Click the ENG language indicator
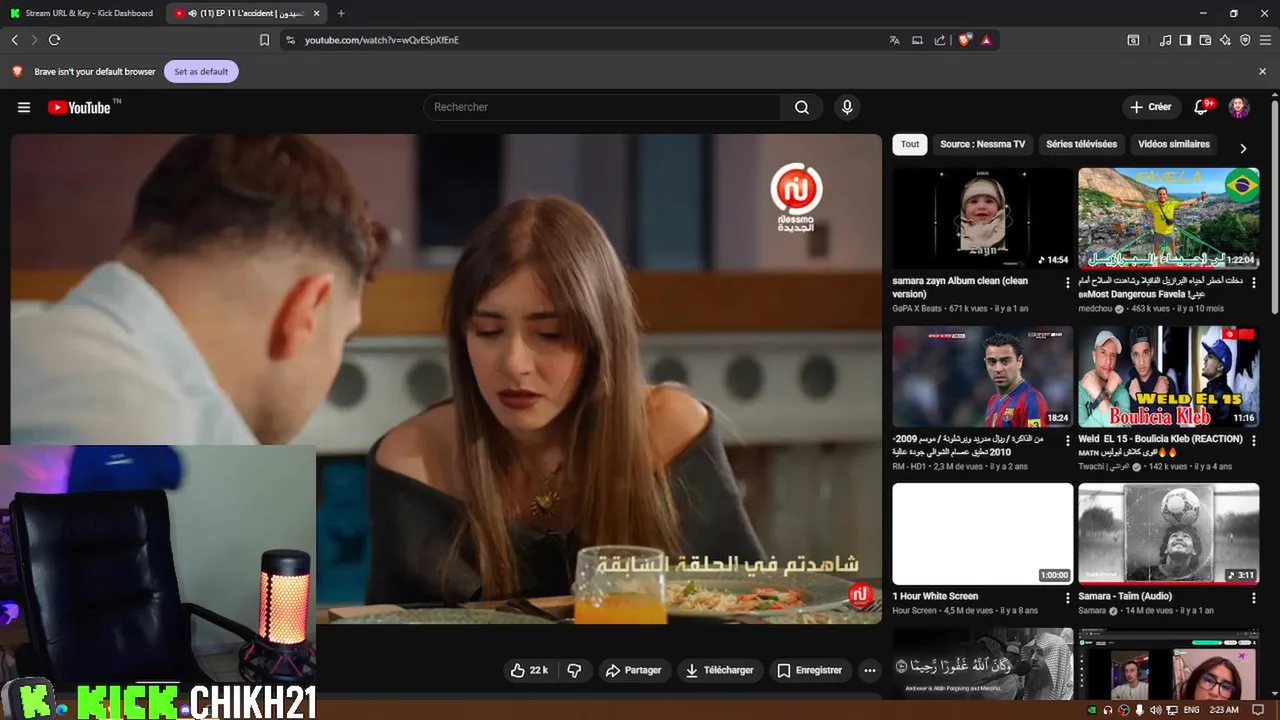Screen dimensions: 1280x720 coord(1190,710)
